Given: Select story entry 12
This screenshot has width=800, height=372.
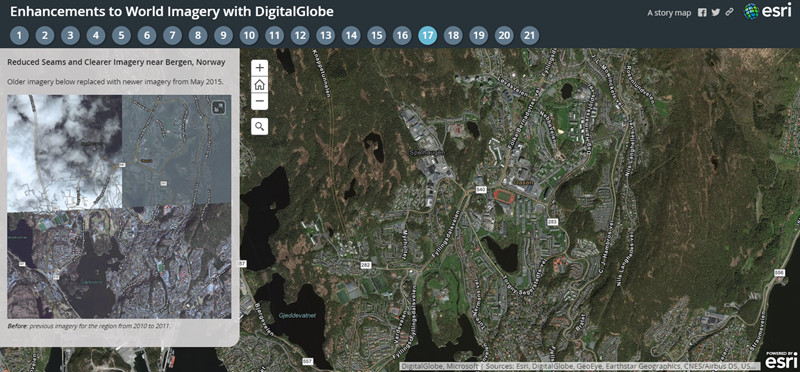Looking at the screenshot, I should click(x=300, y=36).
